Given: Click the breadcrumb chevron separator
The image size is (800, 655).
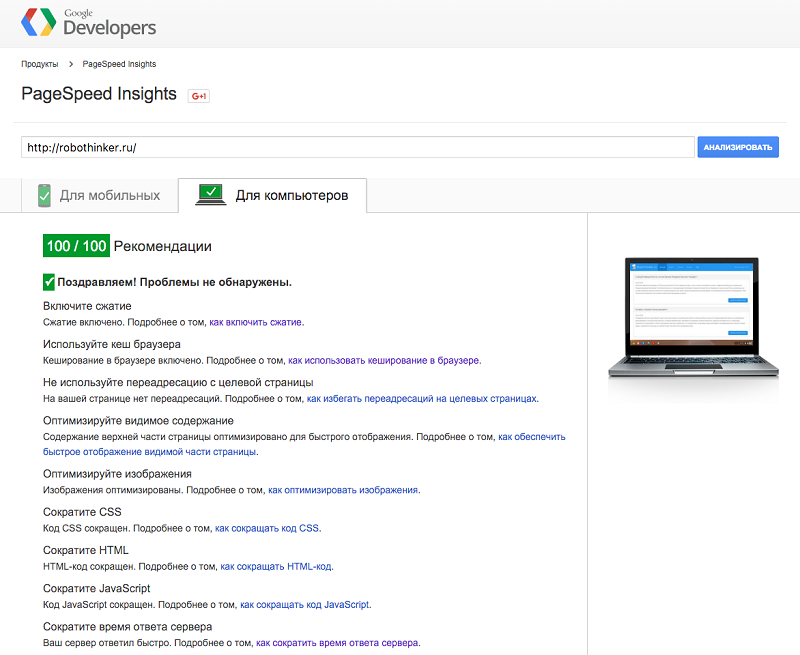Looking at the screenshot, I should coord(71,64).
